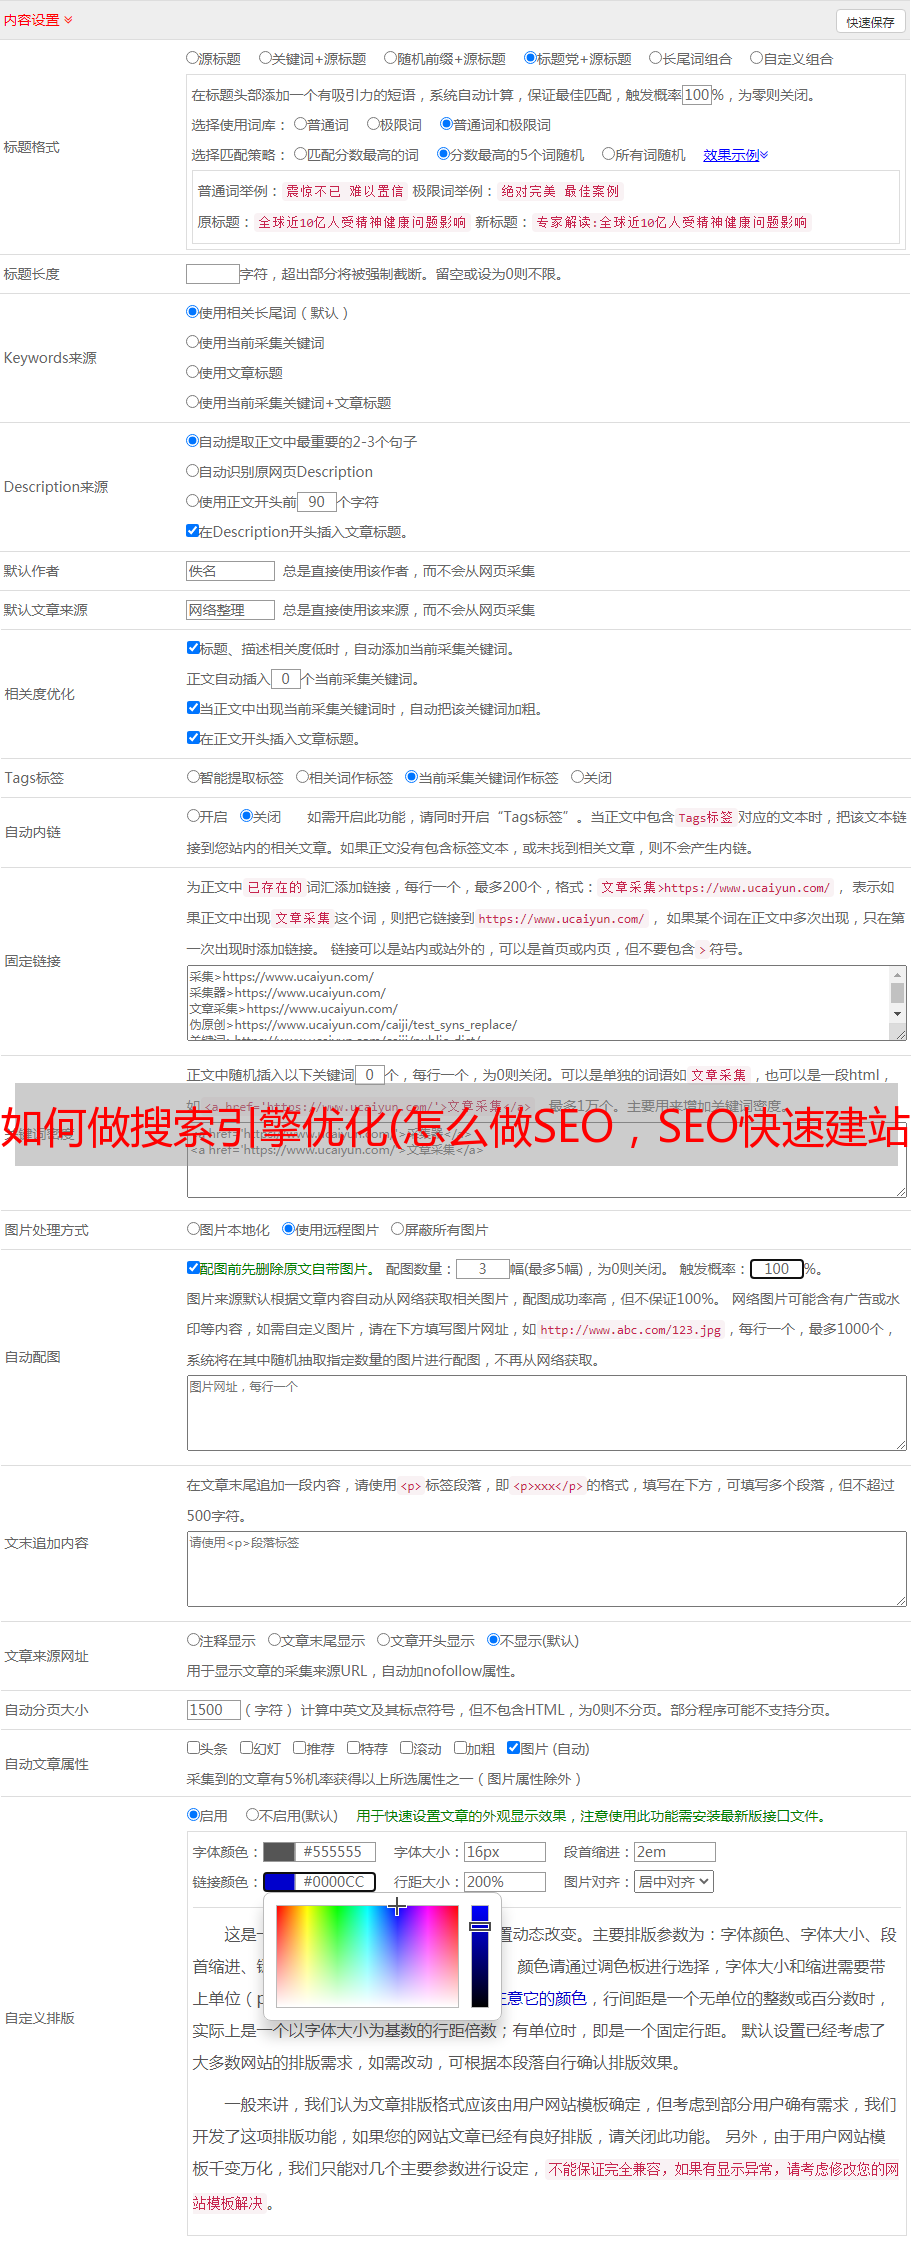Select 极限词 word library option
Viewport: 912px width, 2249px height.
(x=373, y=124)
